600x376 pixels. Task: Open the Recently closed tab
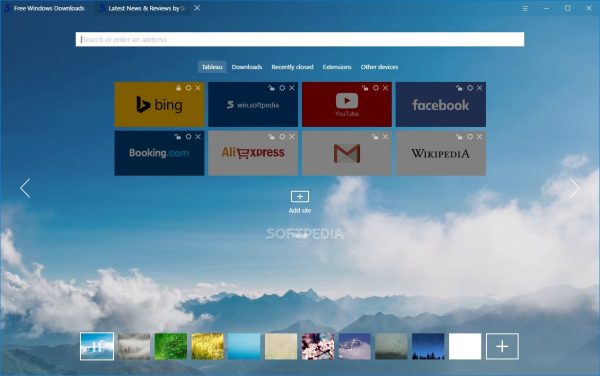pos(292,67)
